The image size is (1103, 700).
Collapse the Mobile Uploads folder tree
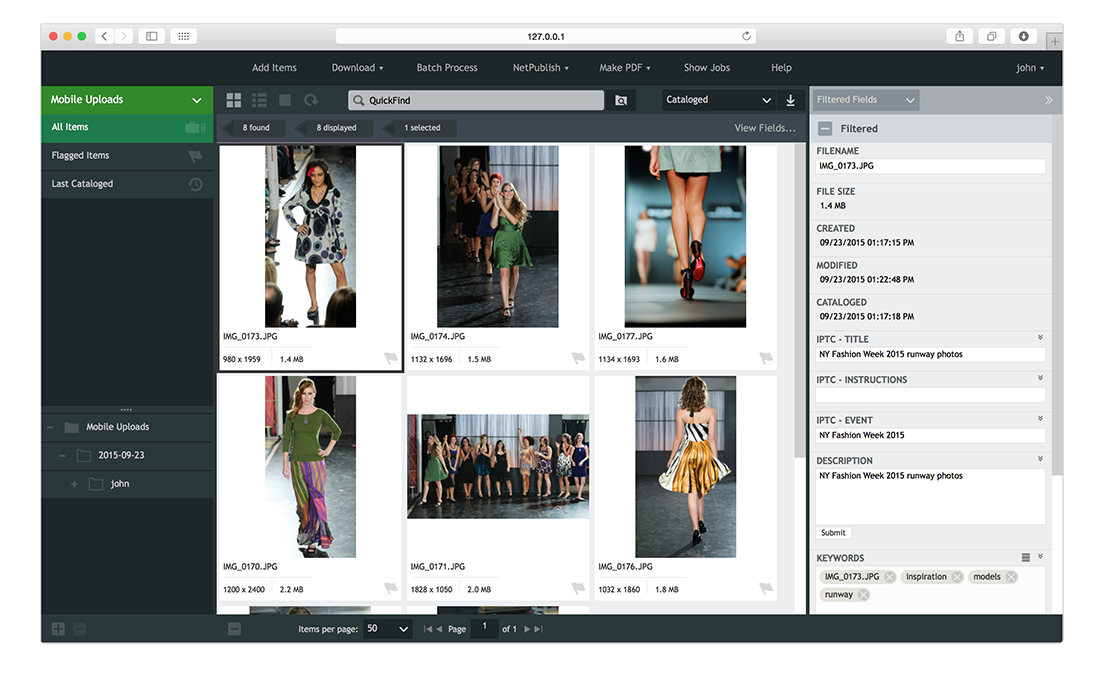point(50,428)
